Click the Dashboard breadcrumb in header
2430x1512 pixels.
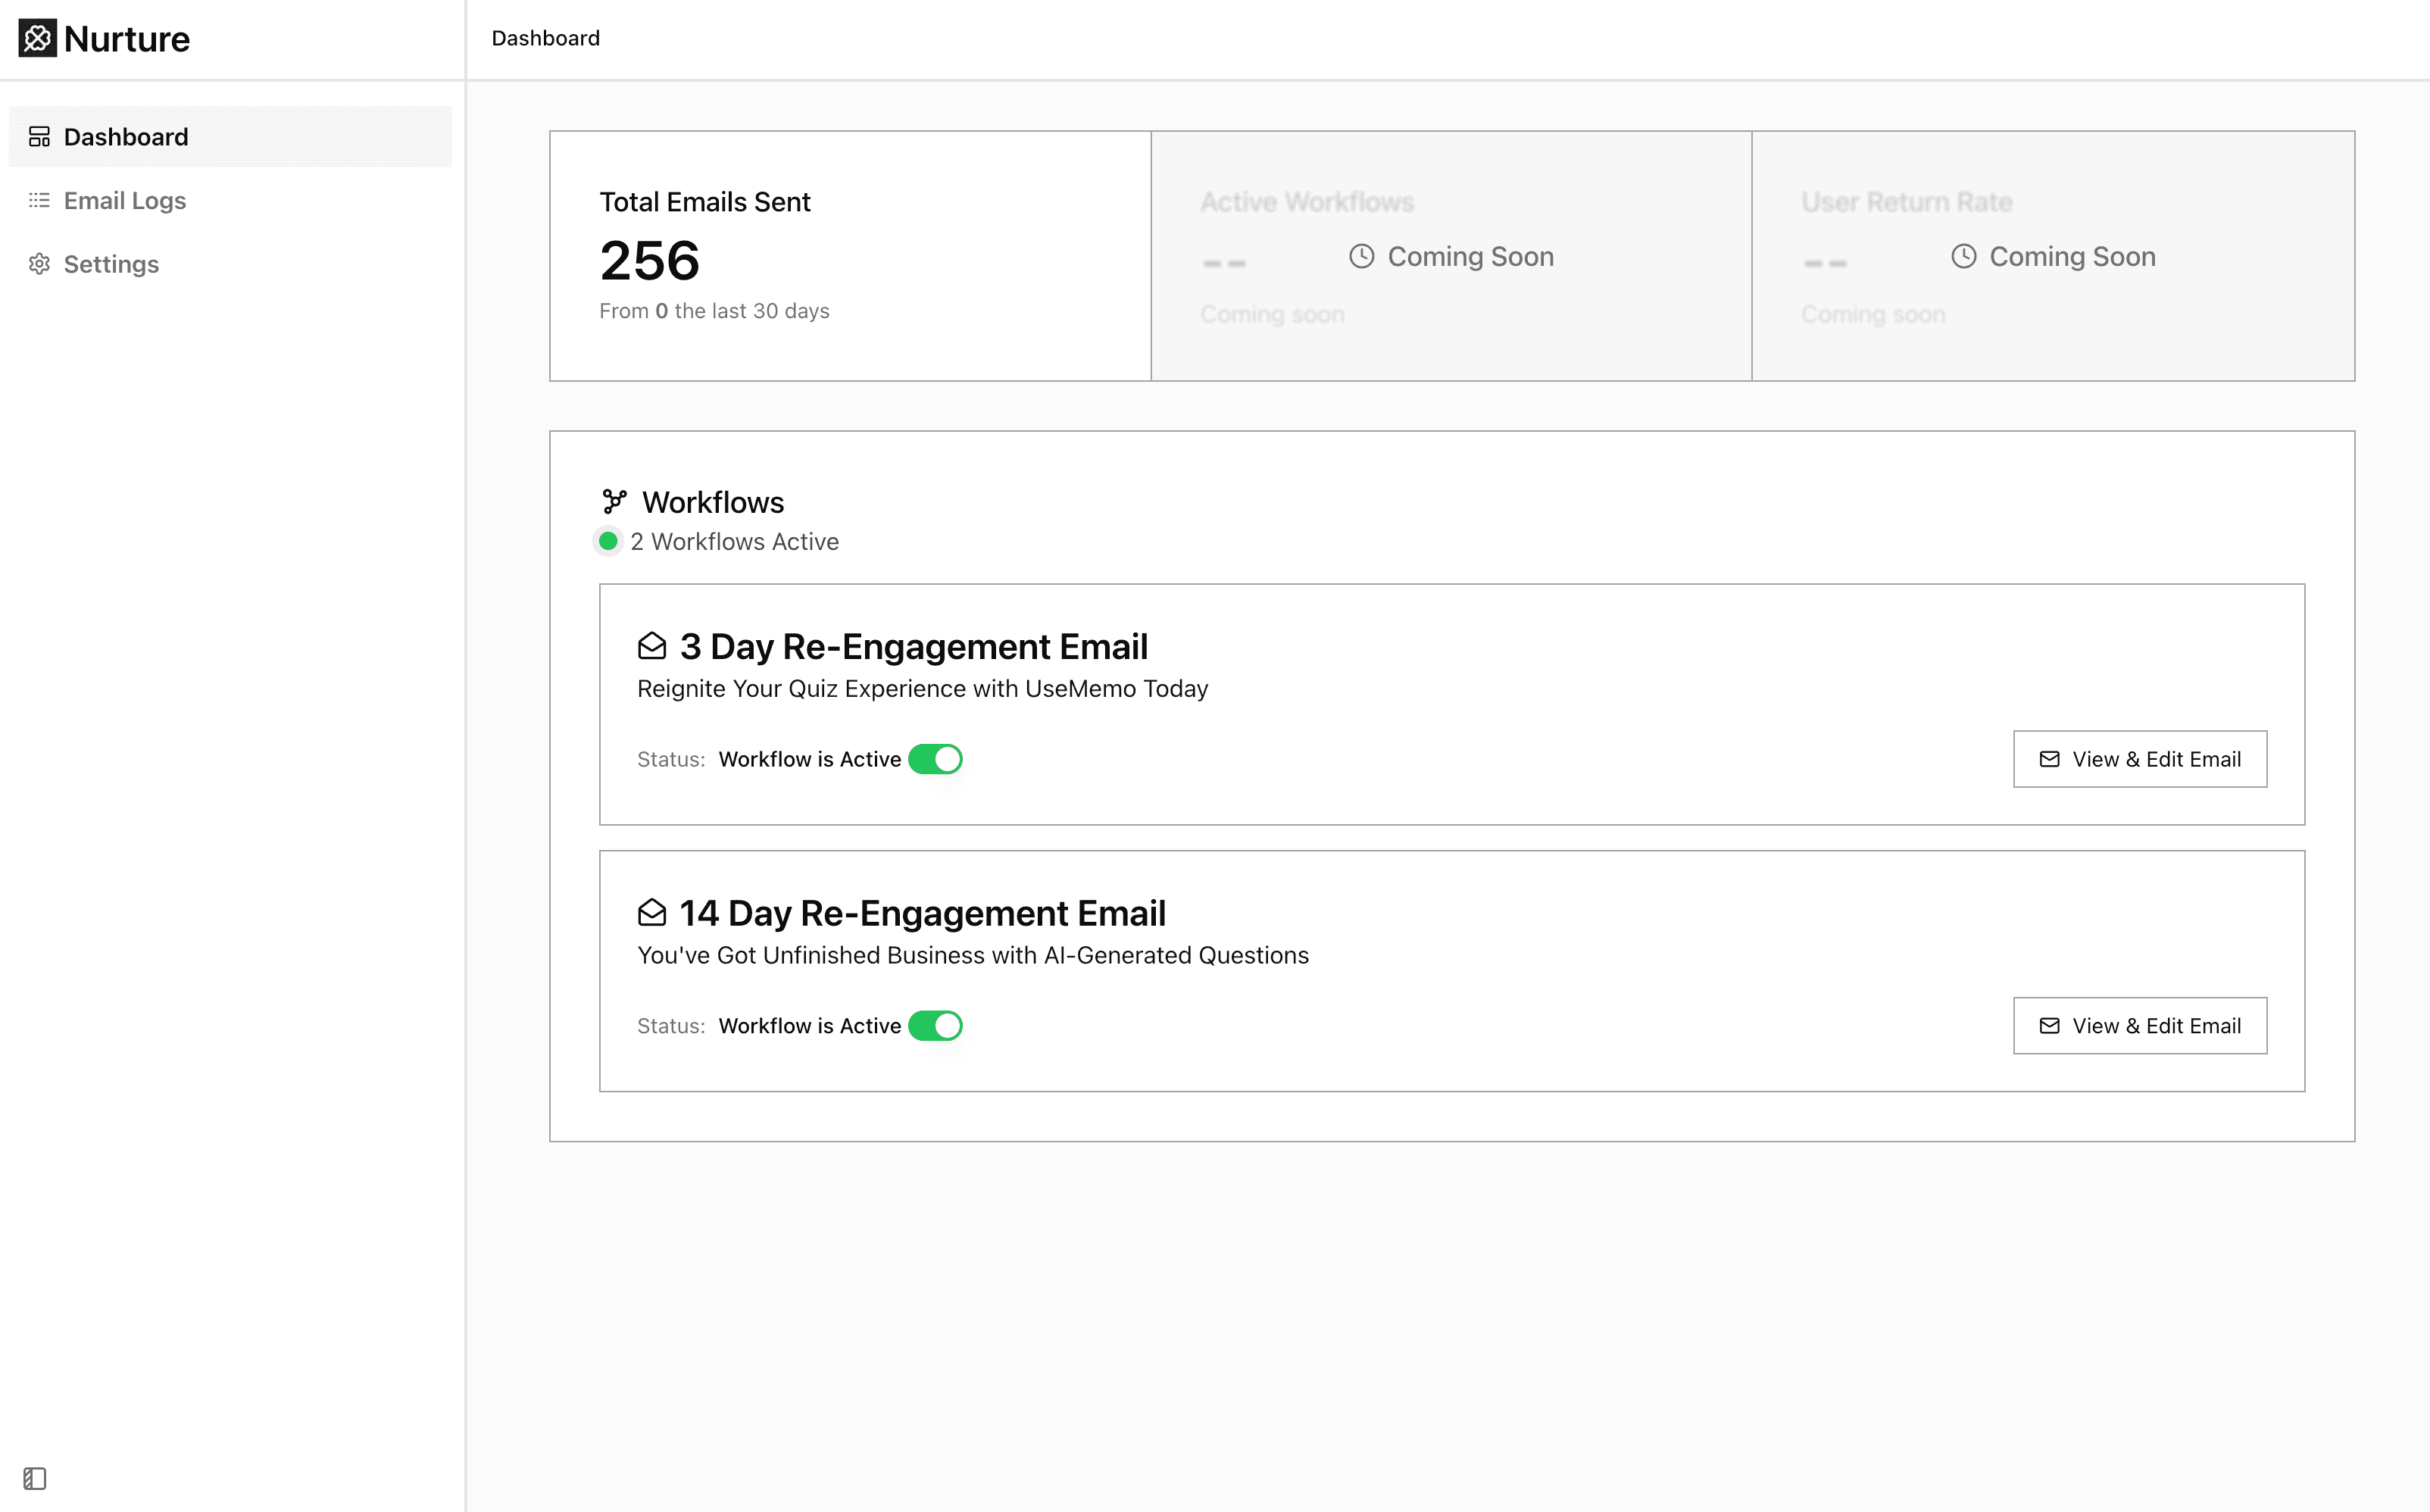pyautogui.click(x=546, y=38)
